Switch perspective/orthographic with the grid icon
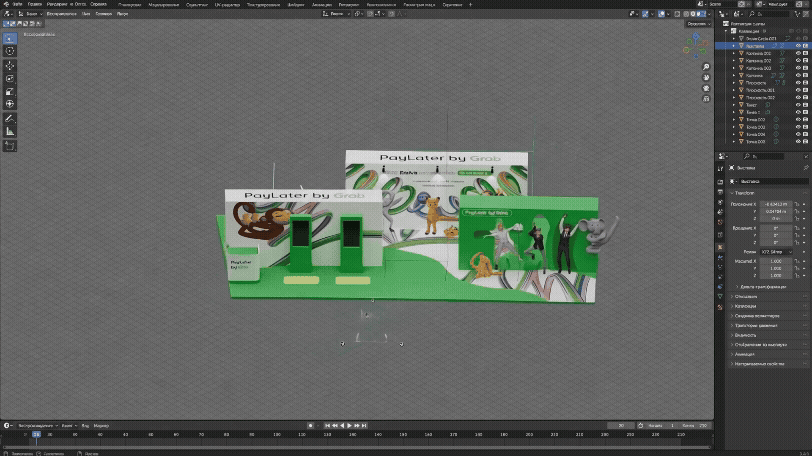The height and width of the screenshot is (456, 812). (x=706, y=98)
